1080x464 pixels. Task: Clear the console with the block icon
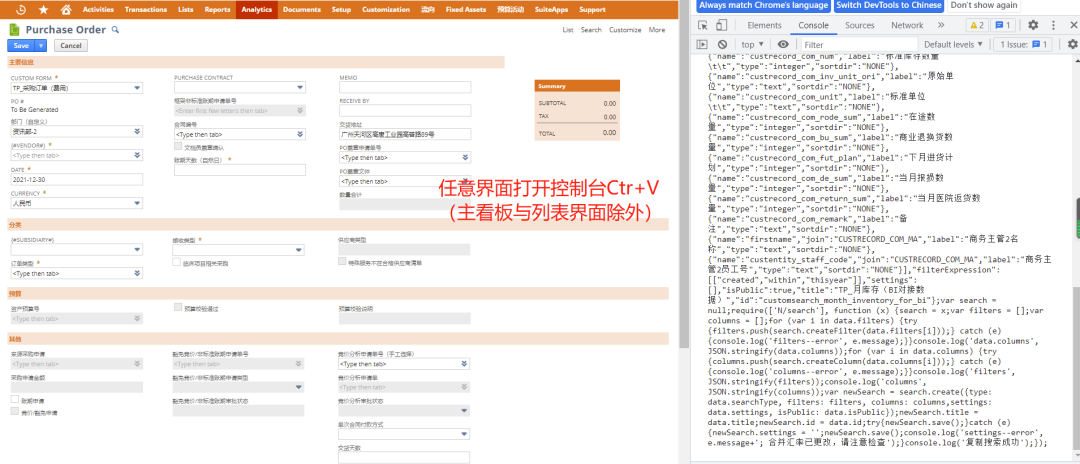tap(723, 44)
